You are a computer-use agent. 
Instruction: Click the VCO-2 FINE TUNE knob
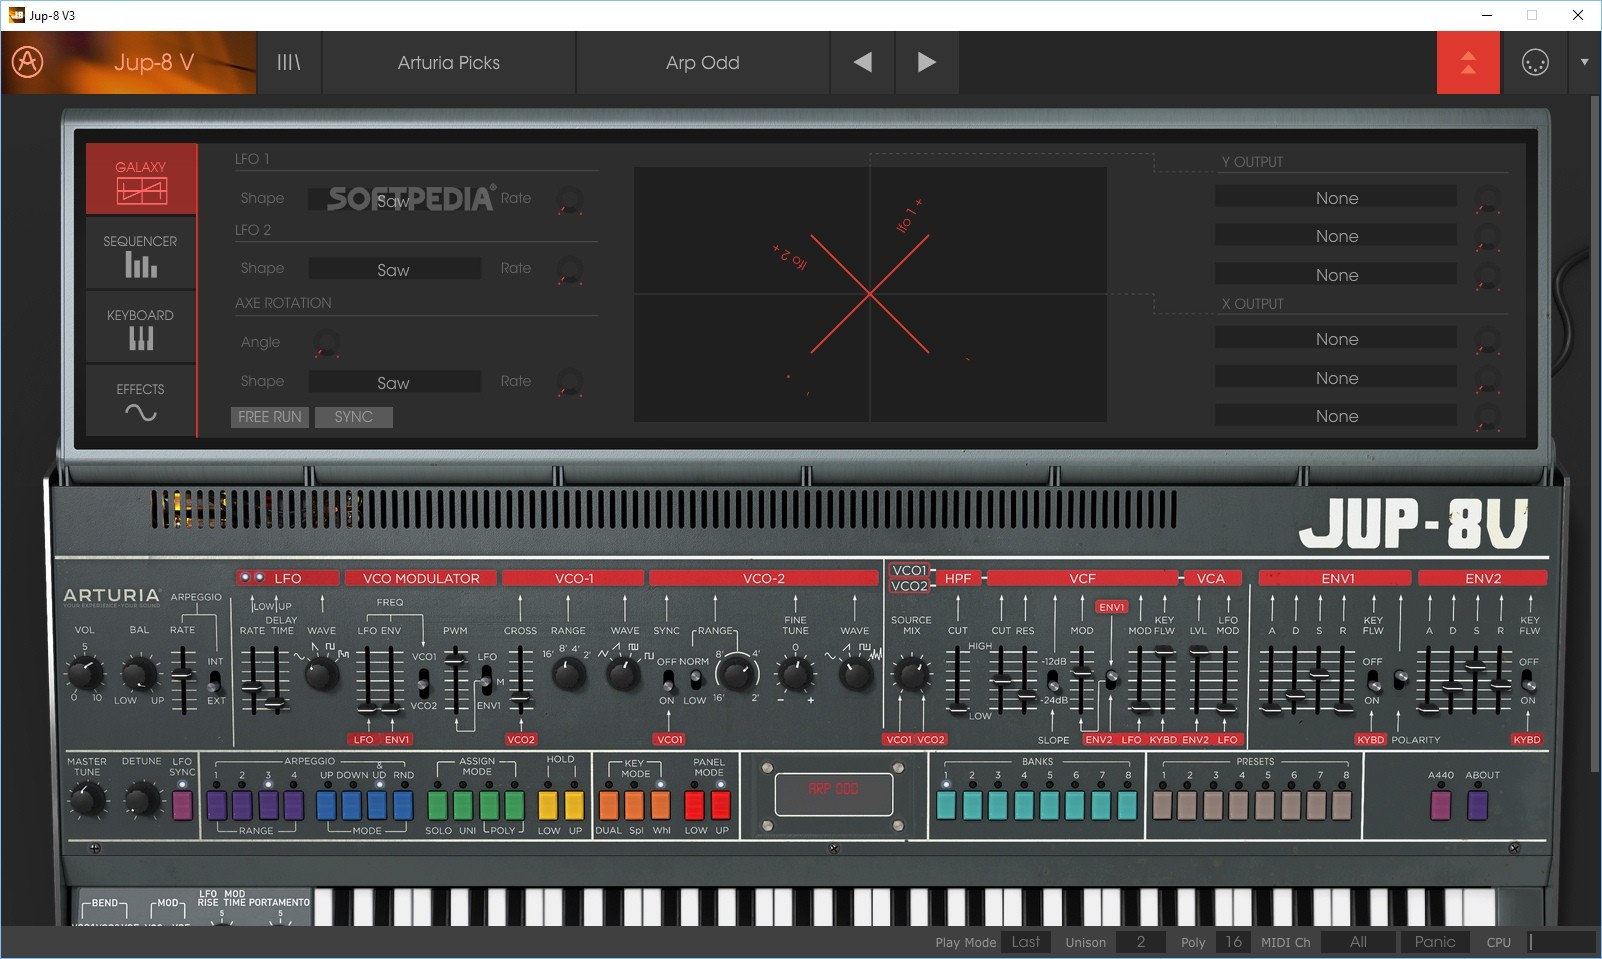[796, 674]
